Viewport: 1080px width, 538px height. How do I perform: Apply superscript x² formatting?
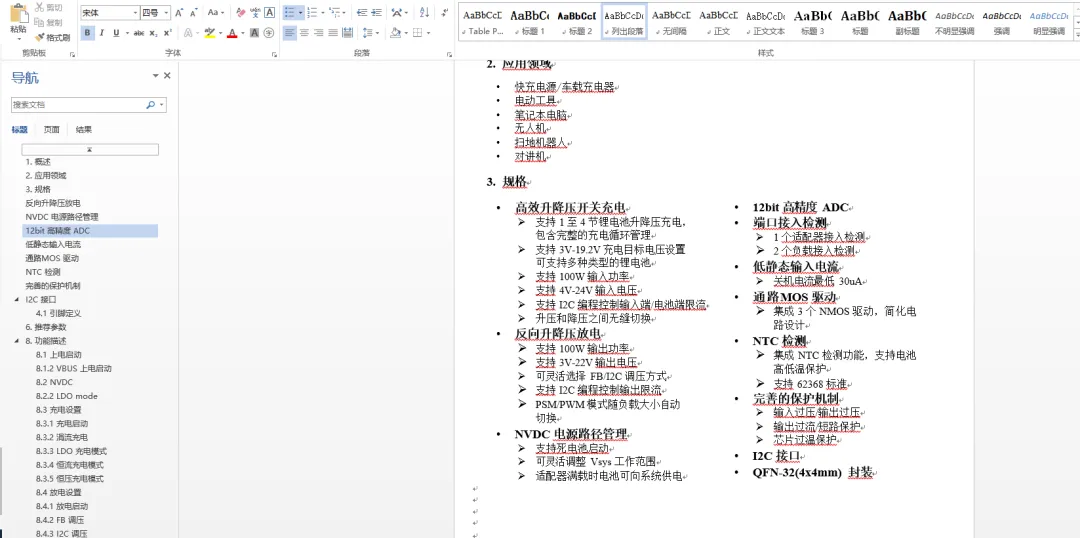click(x=167, y=32)
